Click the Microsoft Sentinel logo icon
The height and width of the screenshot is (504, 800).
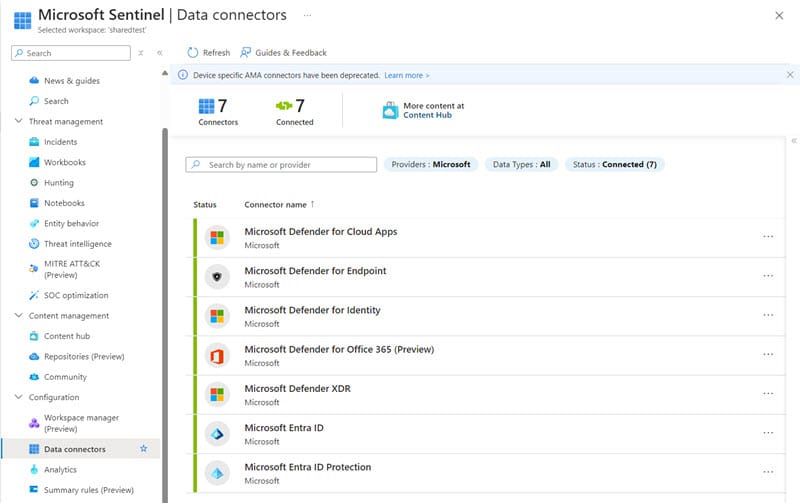(x=22, y=20)
